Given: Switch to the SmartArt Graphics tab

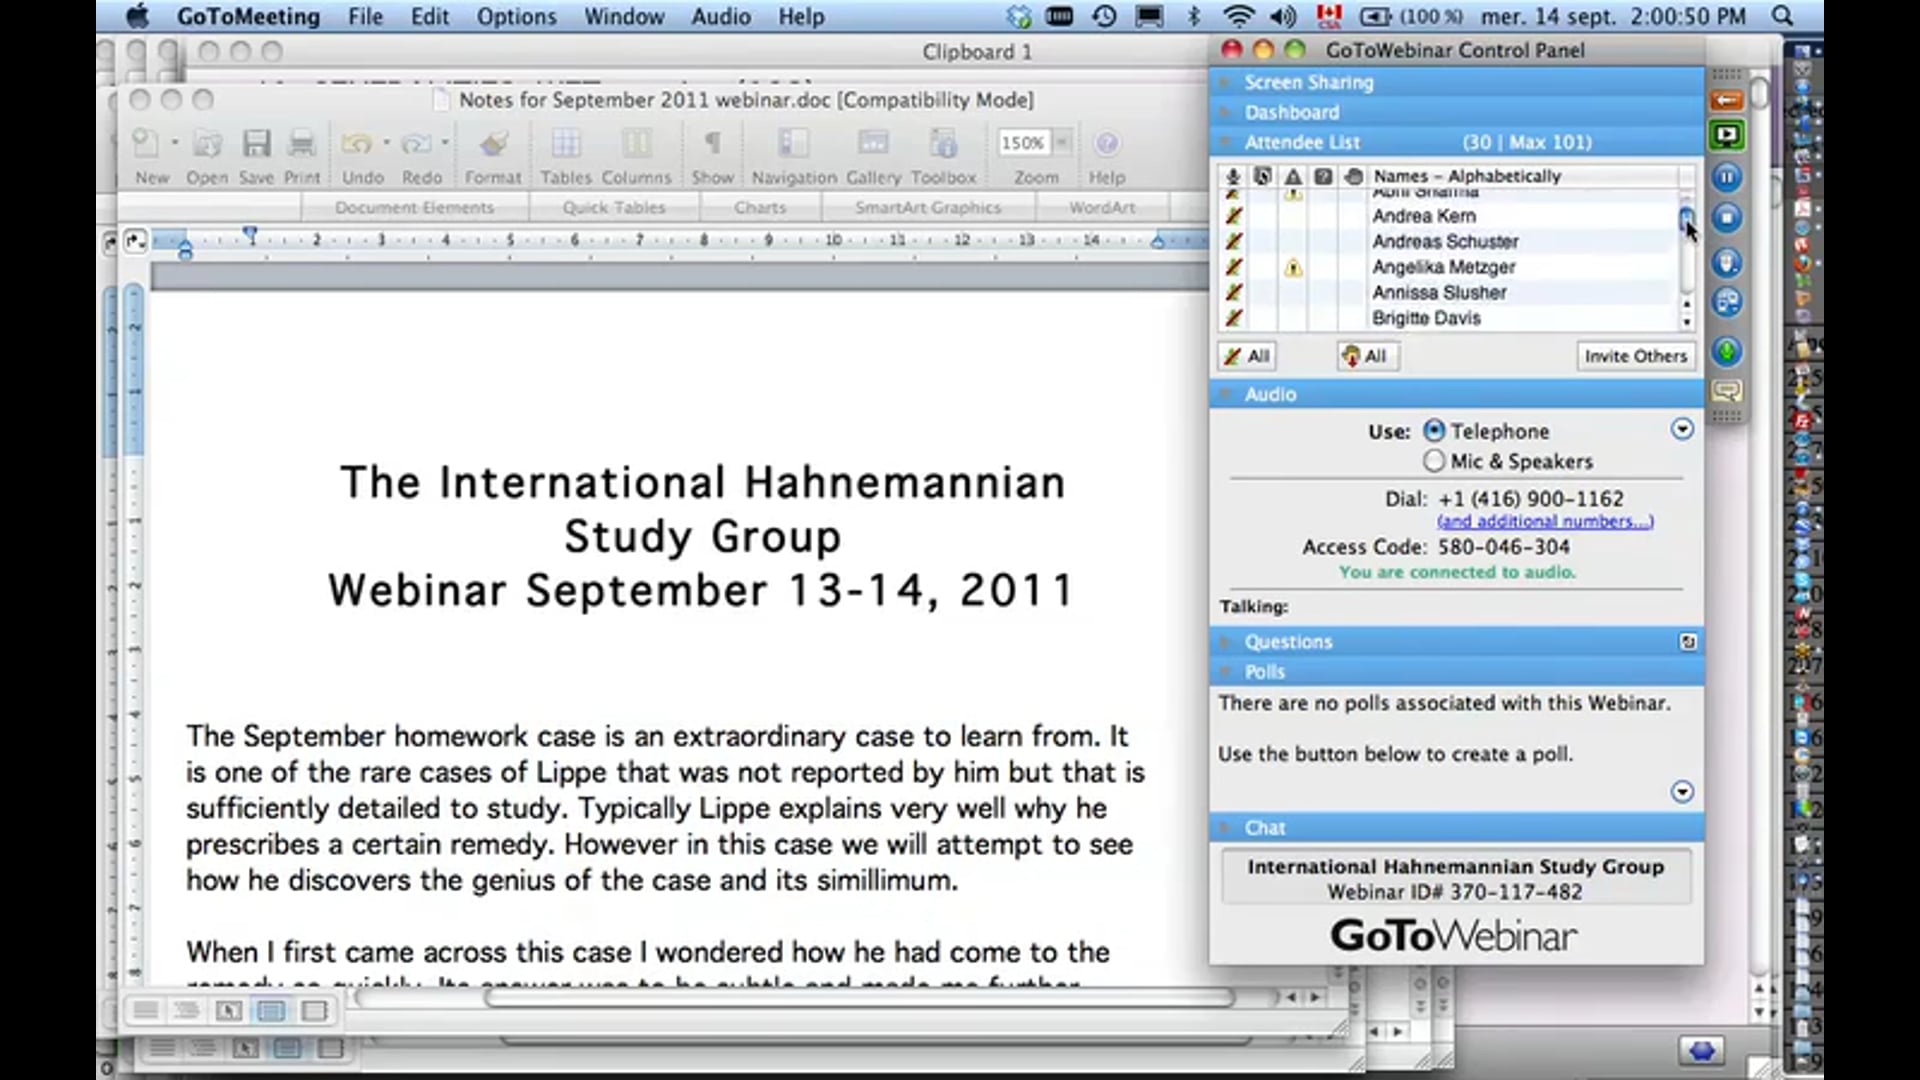Looking at the screenshot, I should tap(927, 207).
